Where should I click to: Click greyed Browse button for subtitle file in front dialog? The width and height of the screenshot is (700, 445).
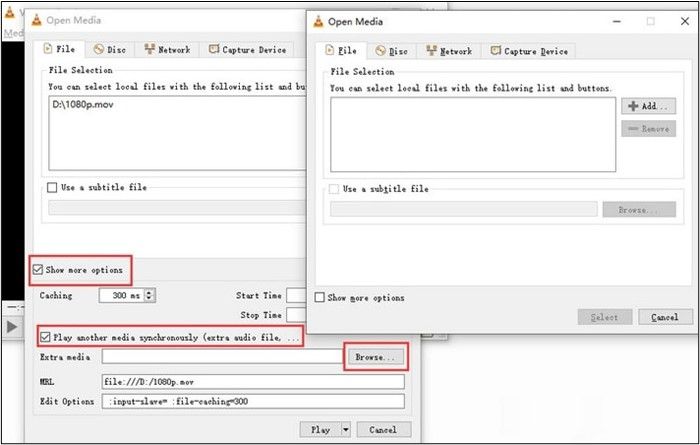[x=639, y=209]
